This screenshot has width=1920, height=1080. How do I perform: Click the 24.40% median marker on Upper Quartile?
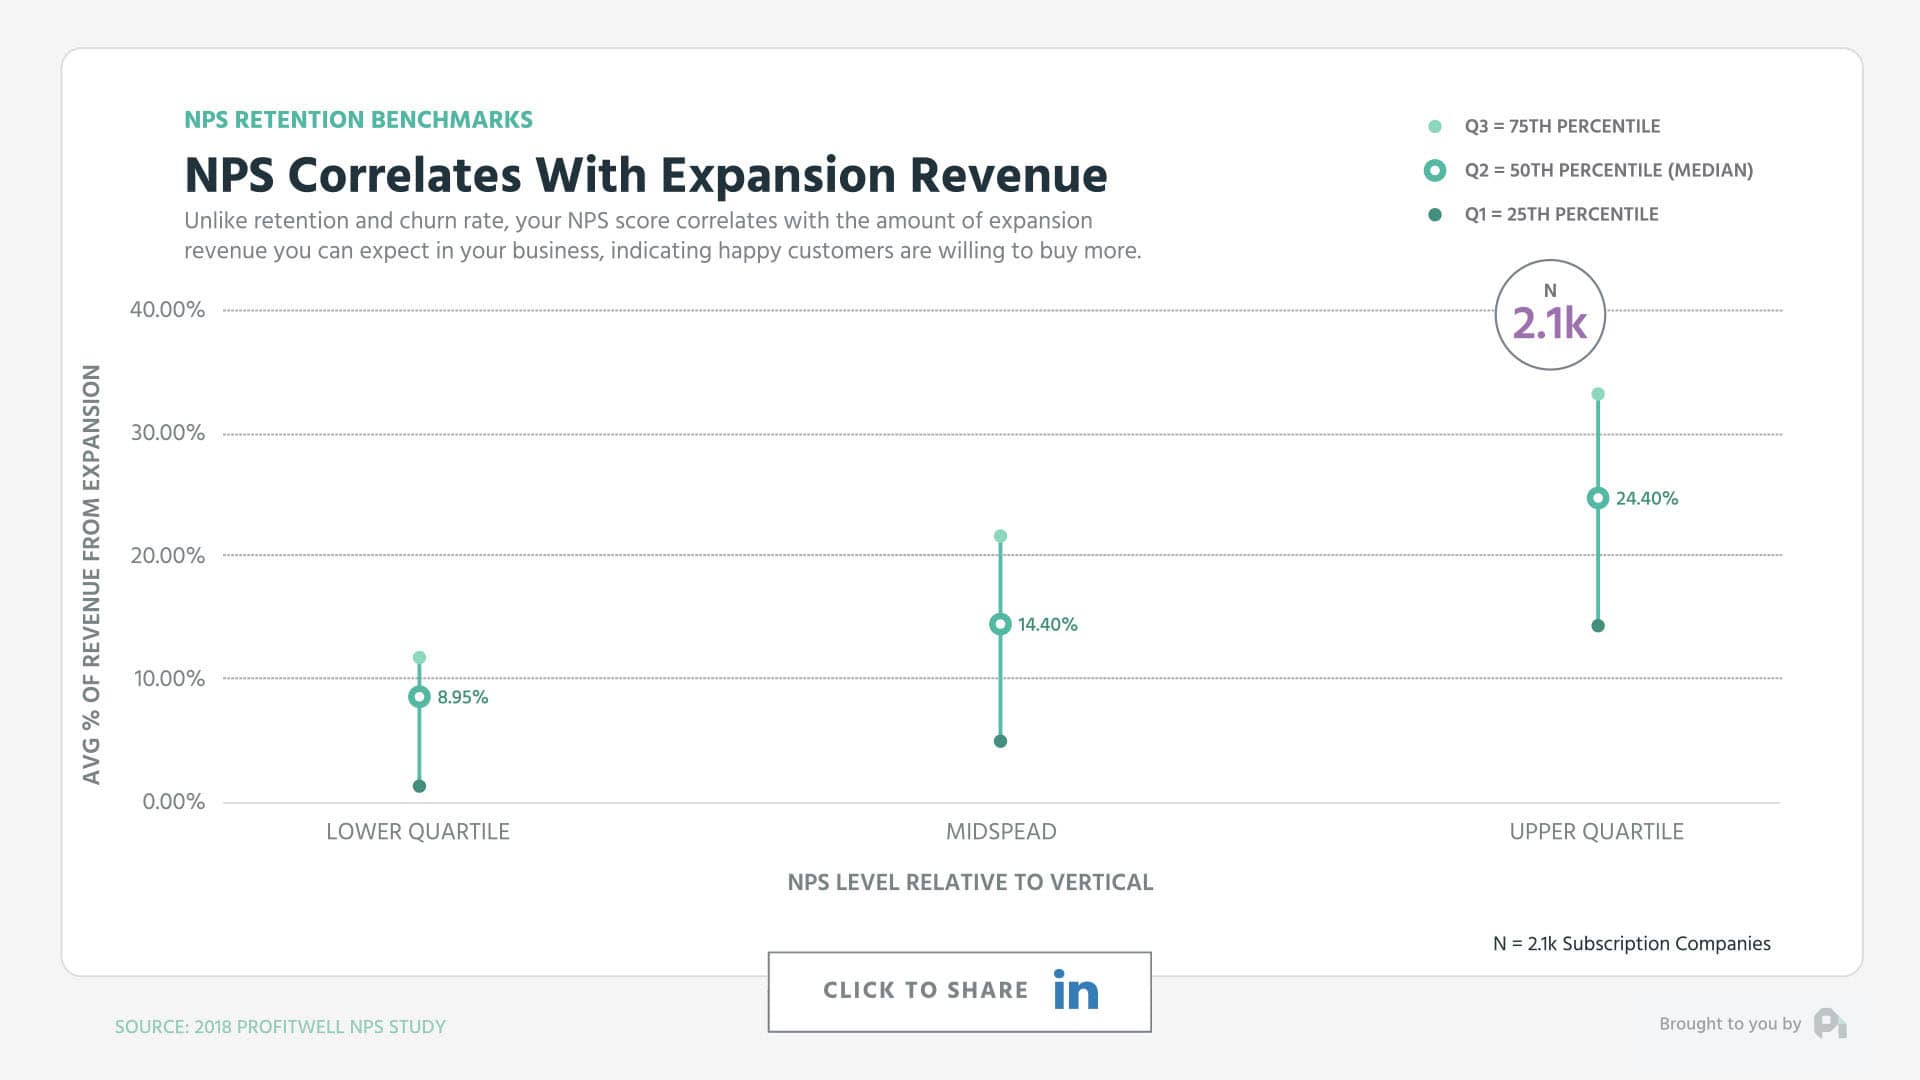point(1599,497)
